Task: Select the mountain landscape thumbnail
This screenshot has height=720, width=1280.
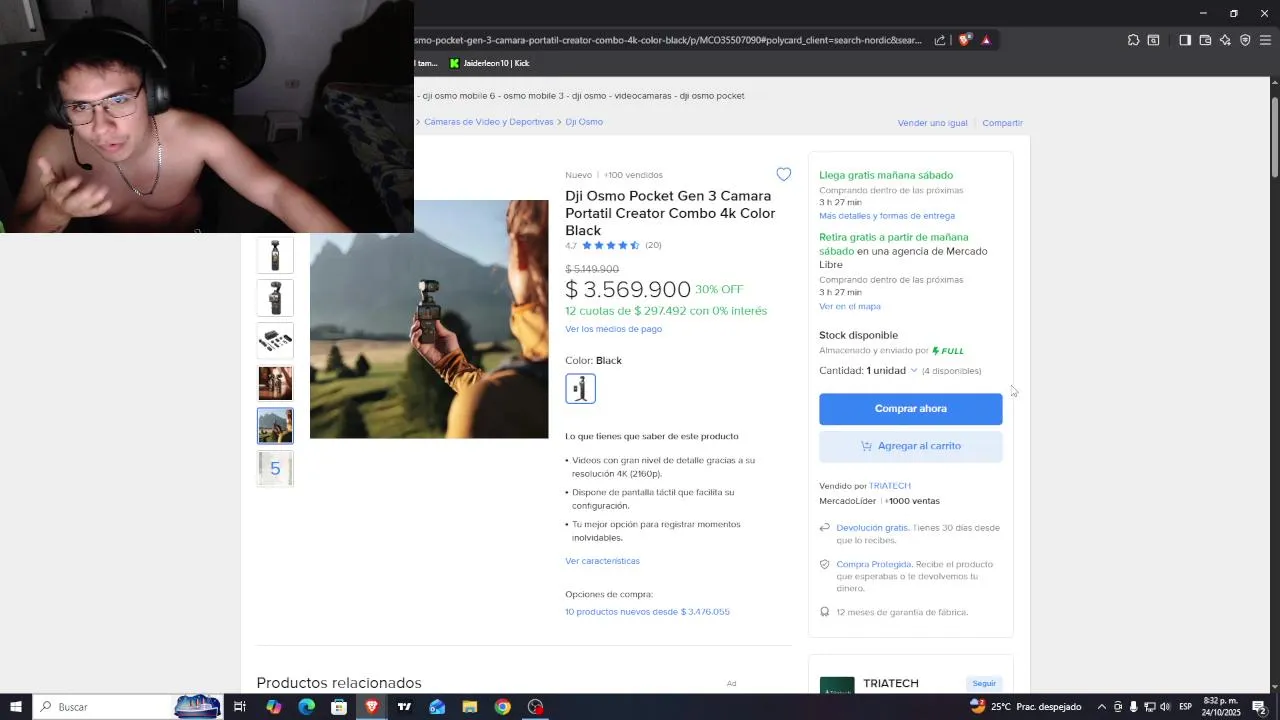Action: pyautogui.click(x=275, y=426)
